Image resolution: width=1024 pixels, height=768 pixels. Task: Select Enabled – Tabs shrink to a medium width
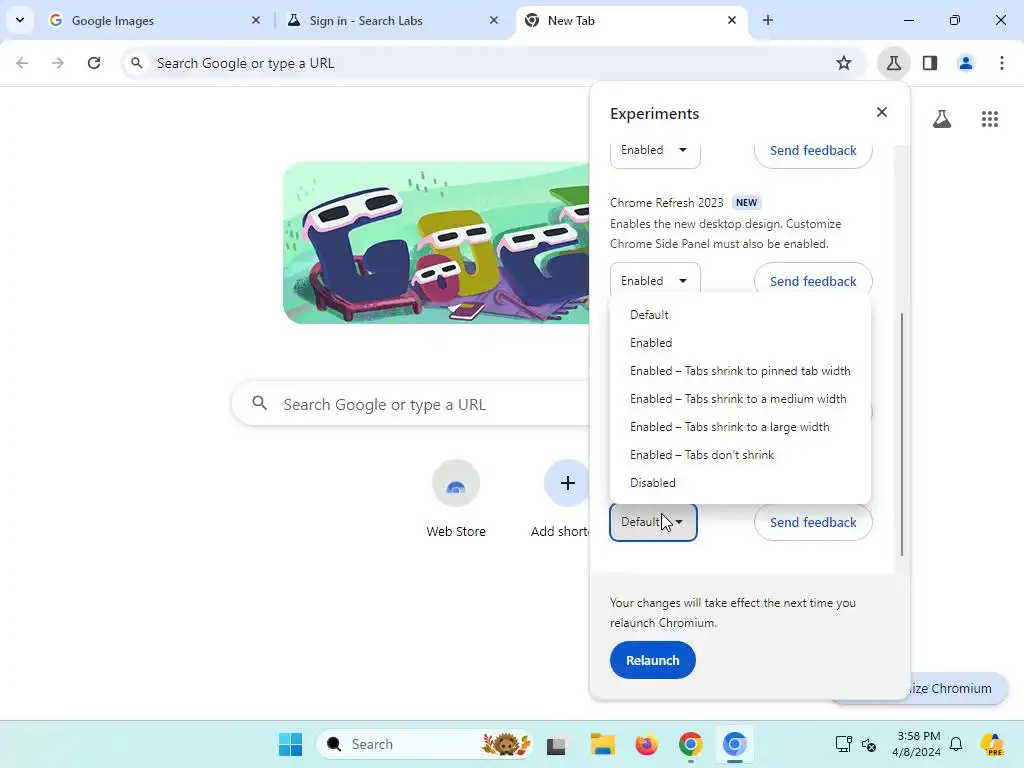coord(740,399)
